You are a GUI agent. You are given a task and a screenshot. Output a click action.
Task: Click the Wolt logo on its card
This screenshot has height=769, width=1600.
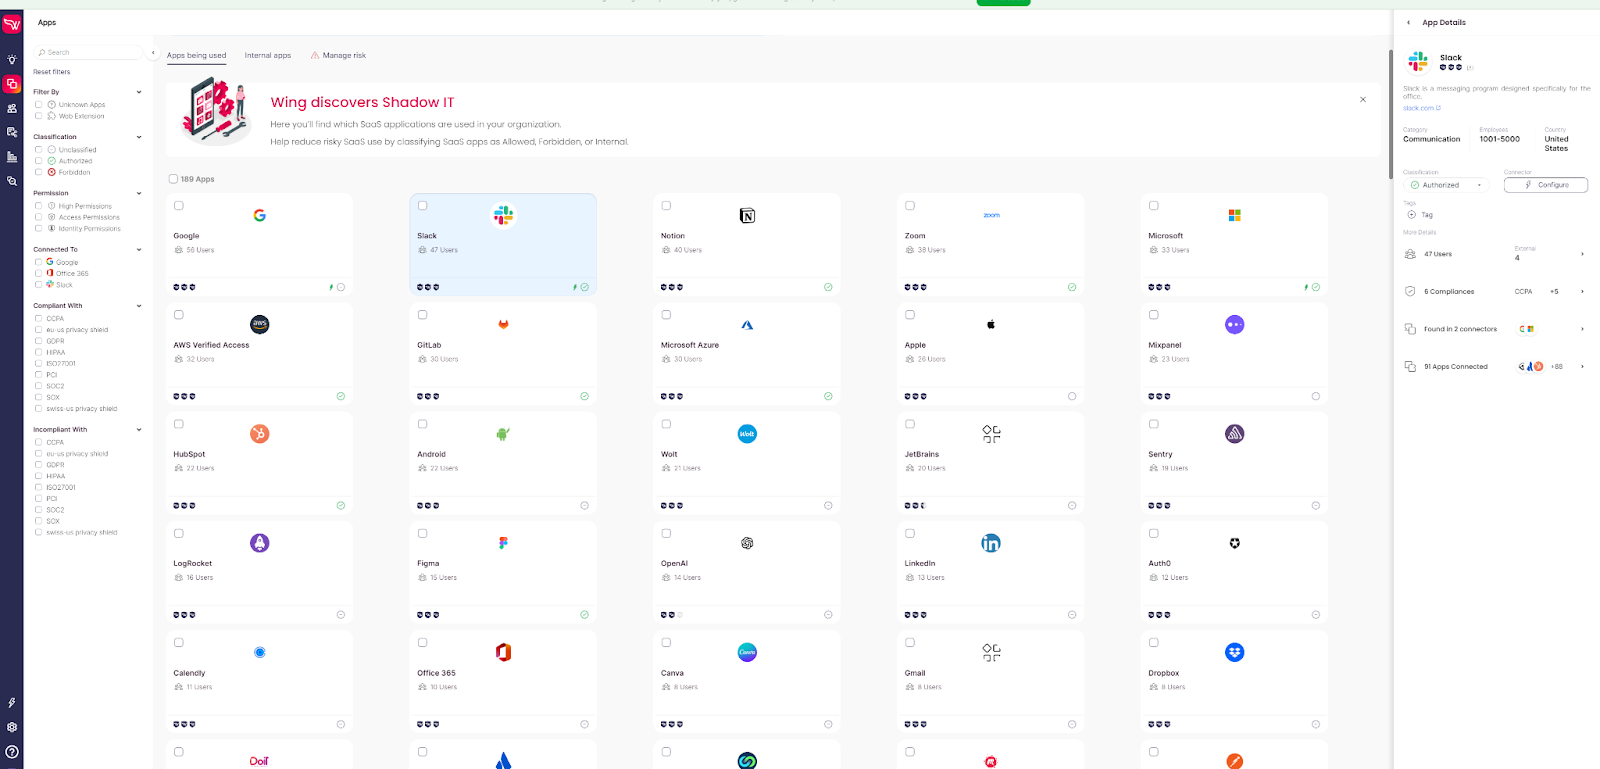coord(747,433)
